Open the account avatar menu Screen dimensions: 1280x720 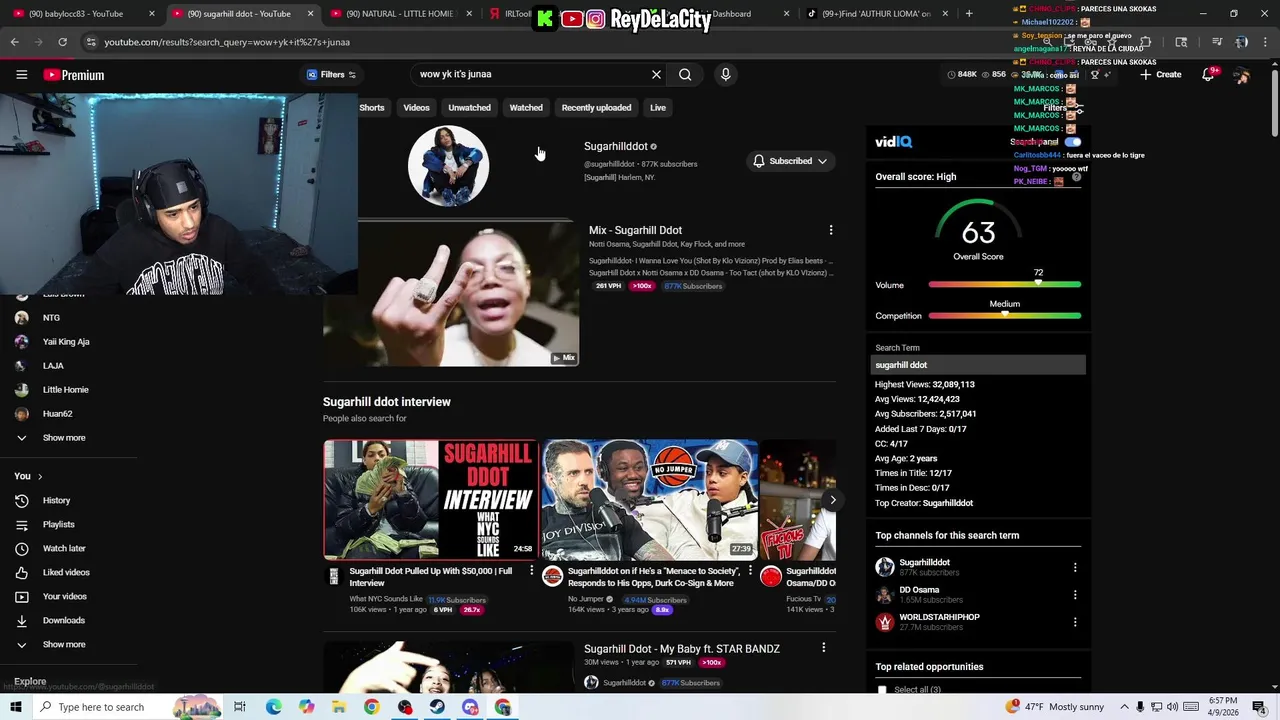tap(1241, 75)
